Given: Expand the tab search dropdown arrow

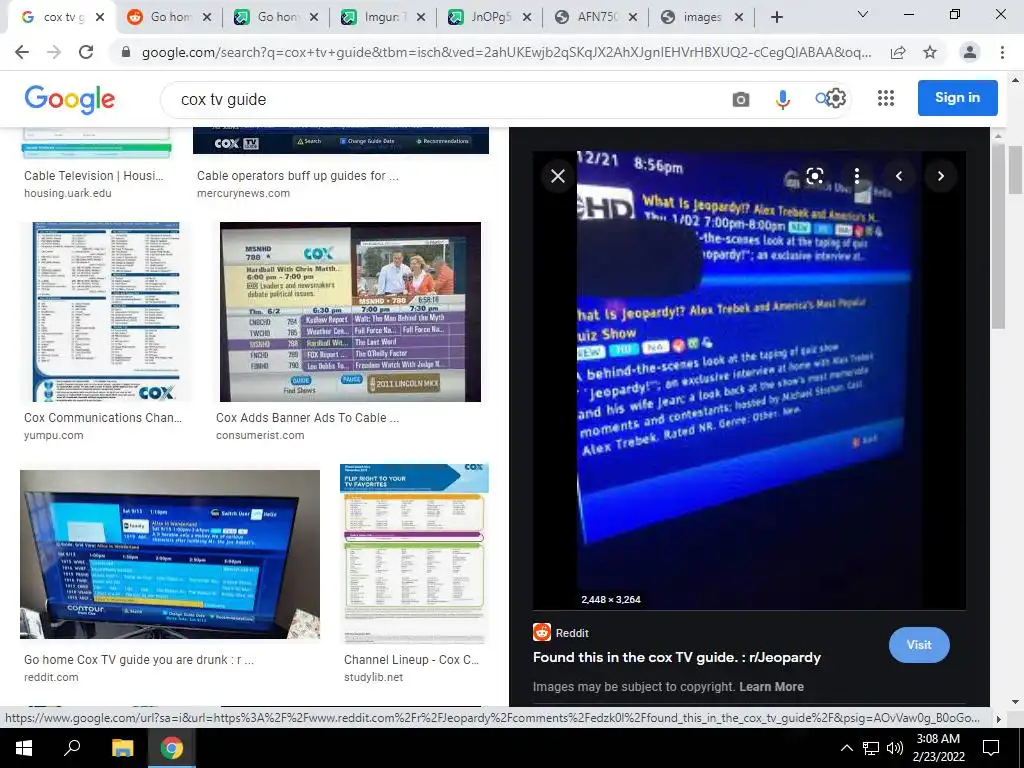Looking at the screenshot, I should 863,14.
